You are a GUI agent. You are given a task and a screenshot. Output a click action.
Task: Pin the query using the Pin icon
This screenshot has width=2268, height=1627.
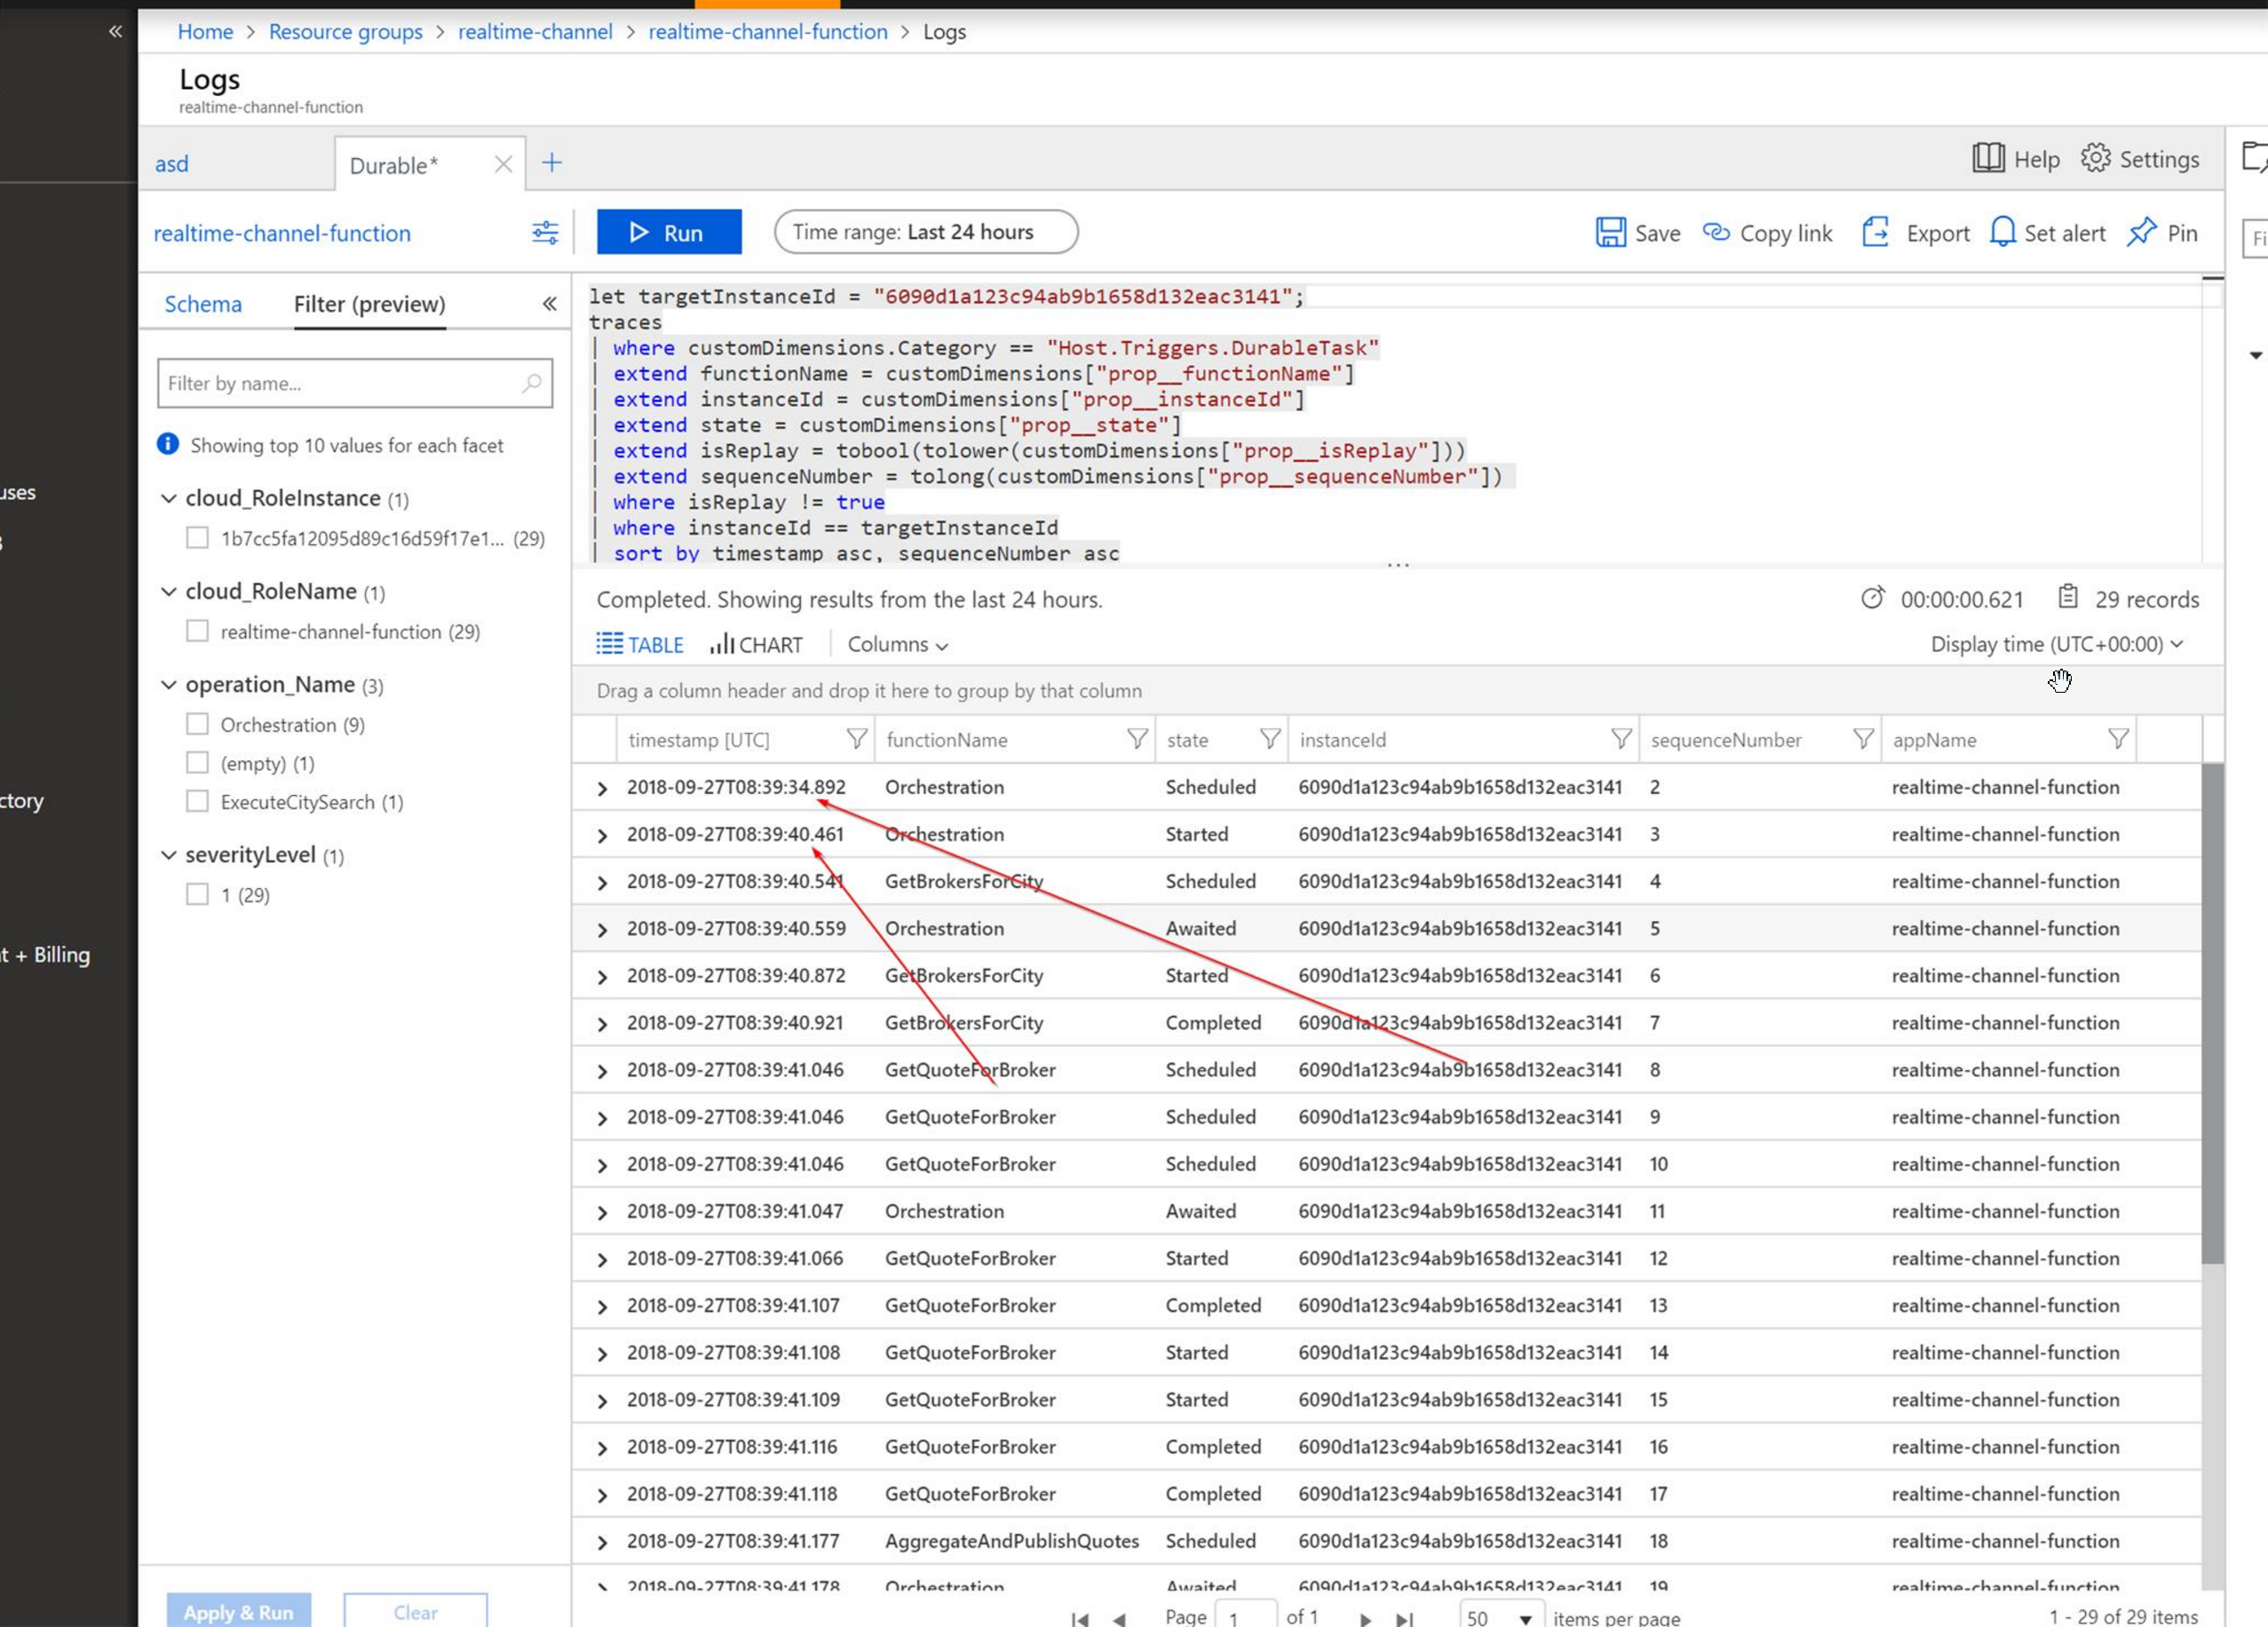tap(2140, 233)
